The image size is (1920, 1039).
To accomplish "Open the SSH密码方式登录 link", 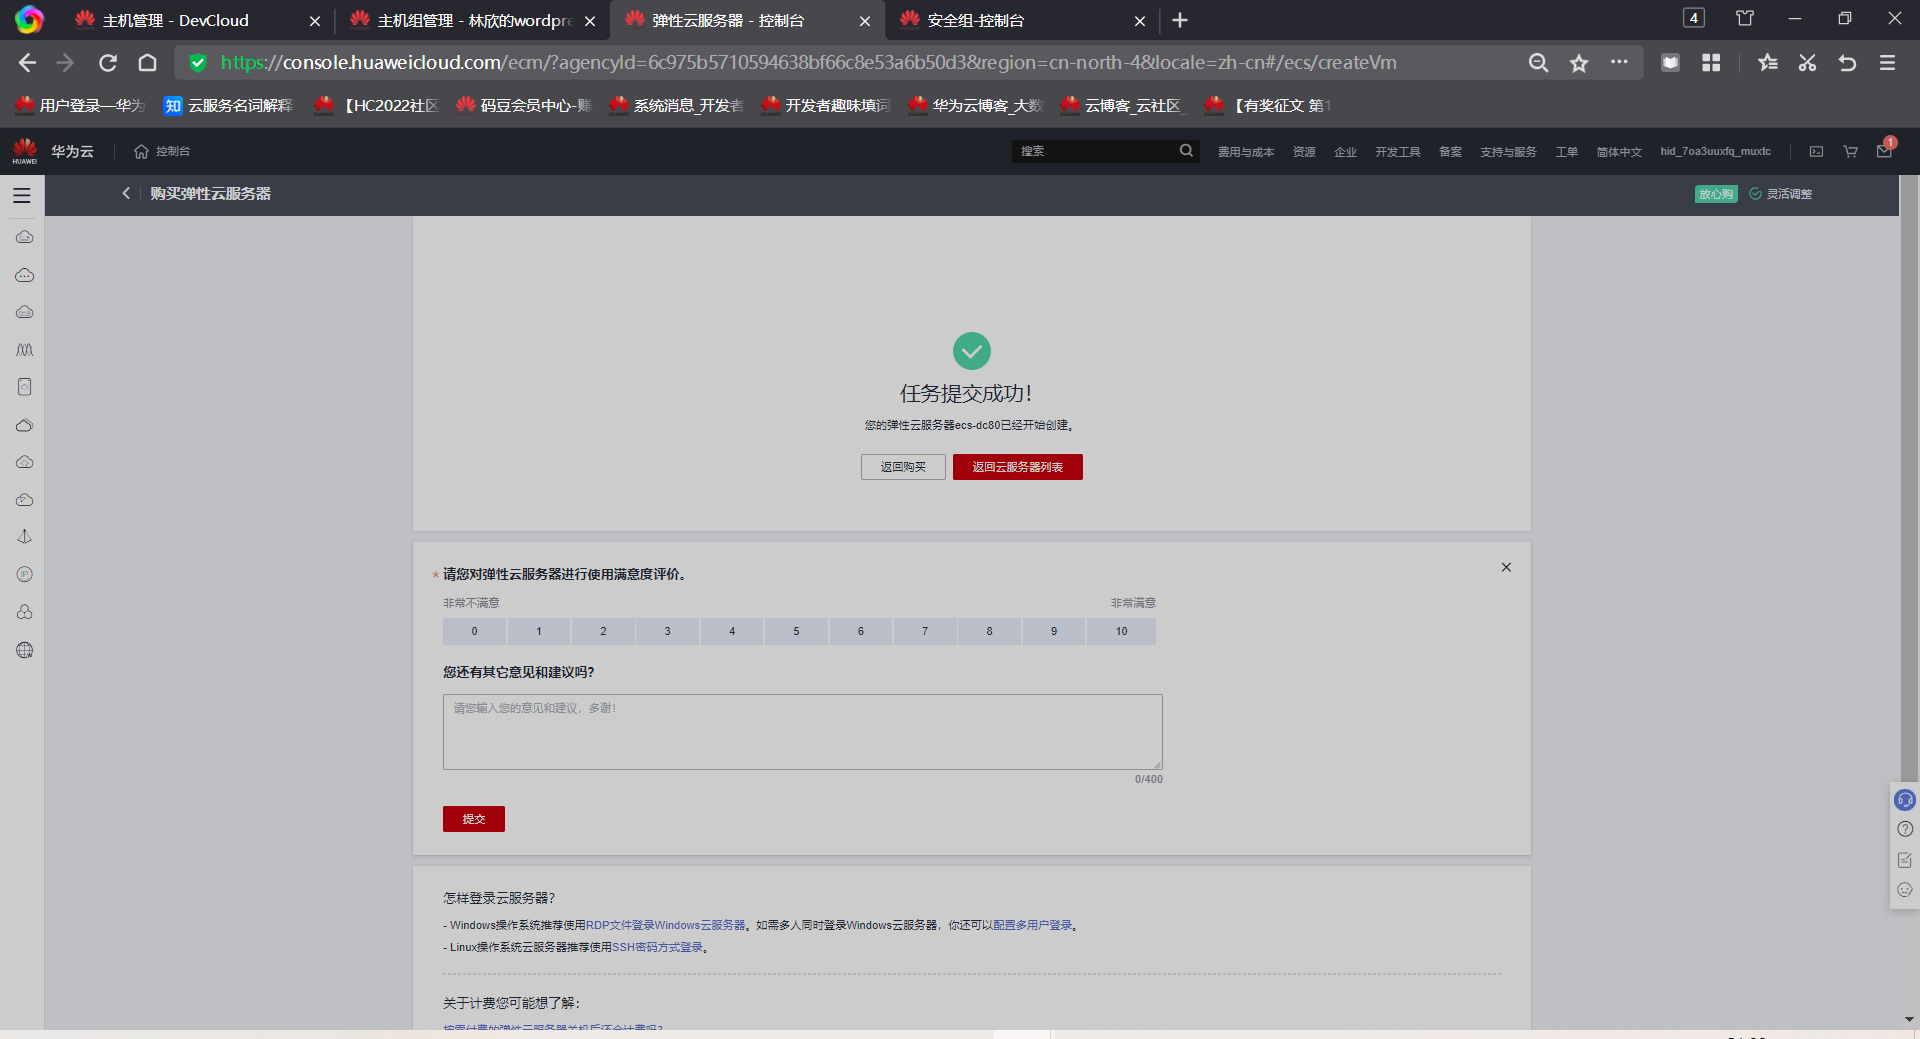I will click(657, 947).
